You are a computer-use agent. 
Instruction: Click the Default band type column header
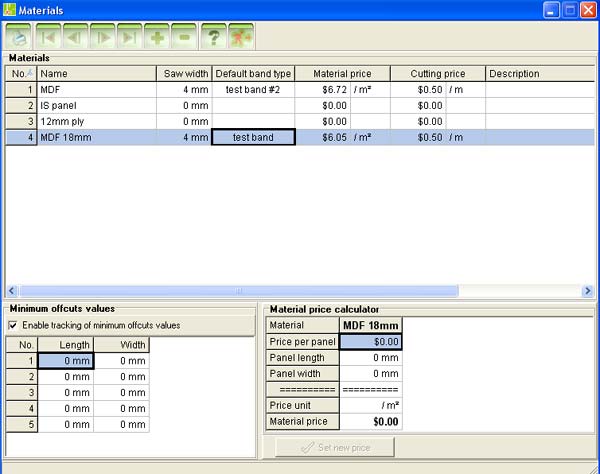click(x=253, y=73)
